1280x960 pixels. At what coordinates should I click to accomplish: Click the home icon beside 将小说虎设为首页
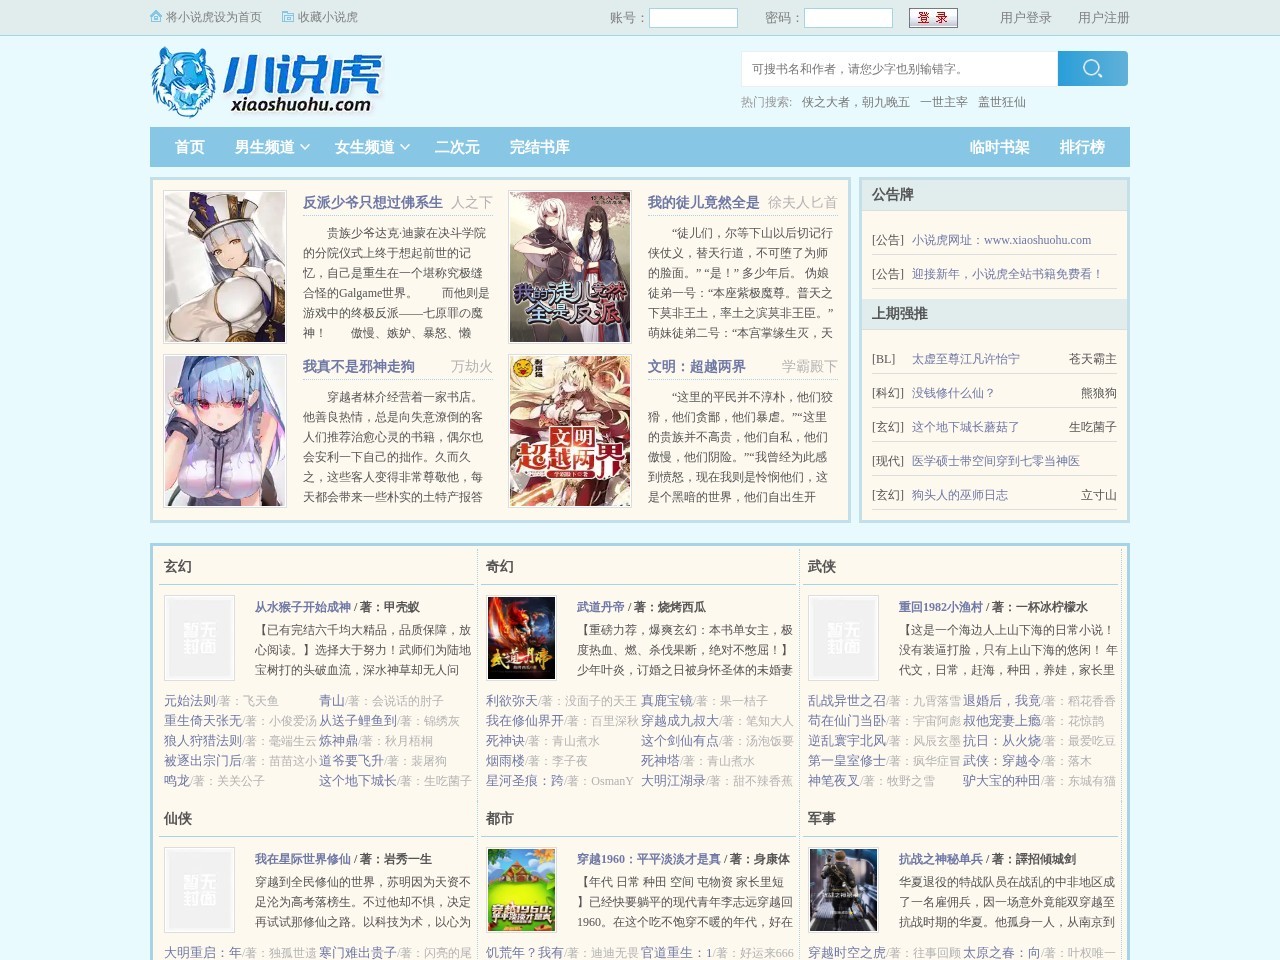[x=155, y=17]
